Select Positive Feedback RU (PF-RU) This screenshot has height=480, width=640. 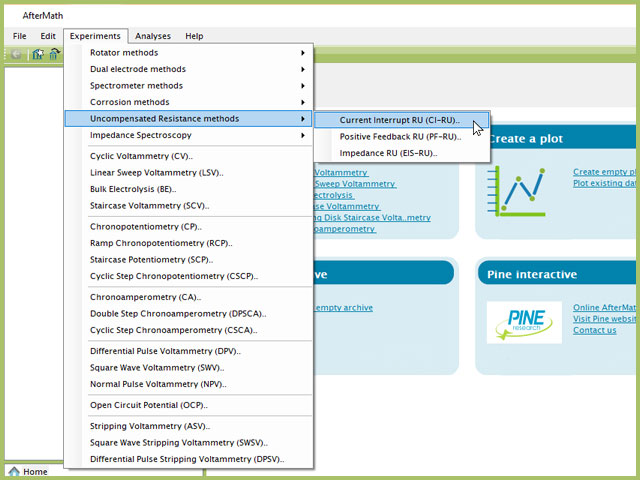[x=402, y=137]
